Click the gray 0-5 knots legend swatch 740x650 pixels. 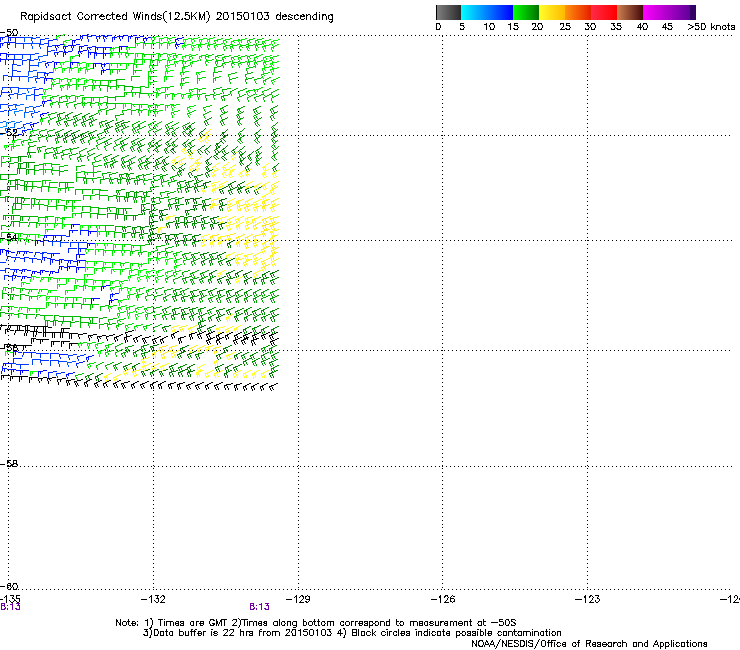point(448,12)
